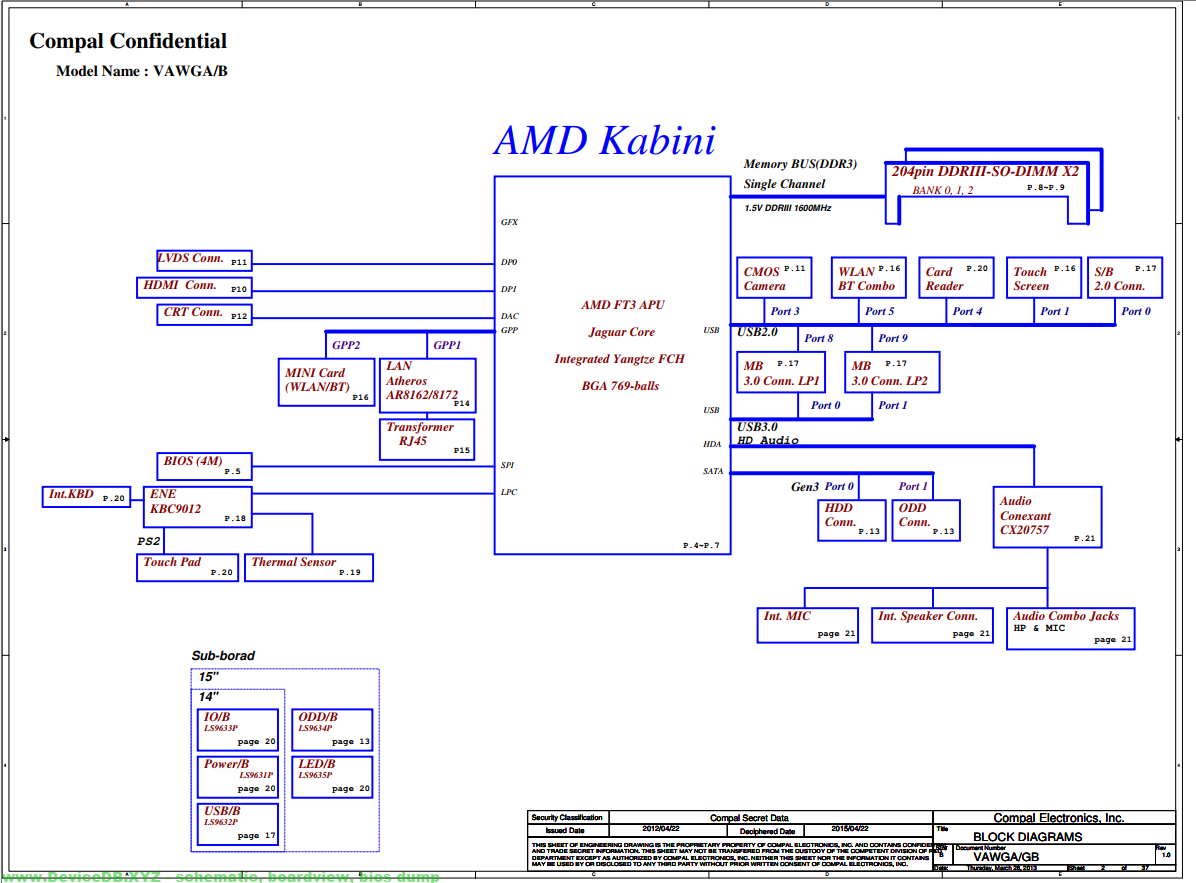Click the Audio Combo Jacks block
Screen dimensions: 1196x883
1071,628
